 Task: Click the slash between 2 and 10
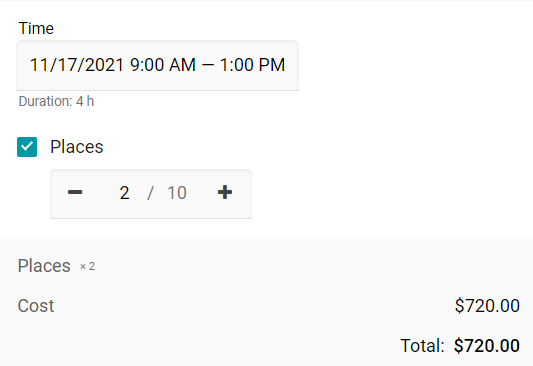[150, 193]
